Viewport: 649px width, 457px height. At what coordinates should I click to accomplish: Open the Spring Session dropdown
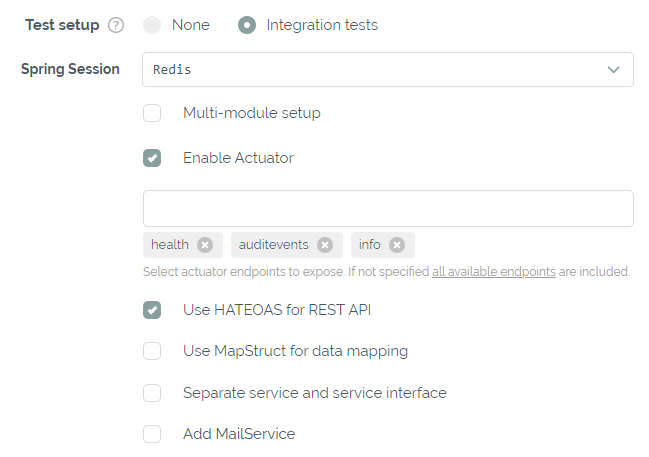[x=387, y=70]
